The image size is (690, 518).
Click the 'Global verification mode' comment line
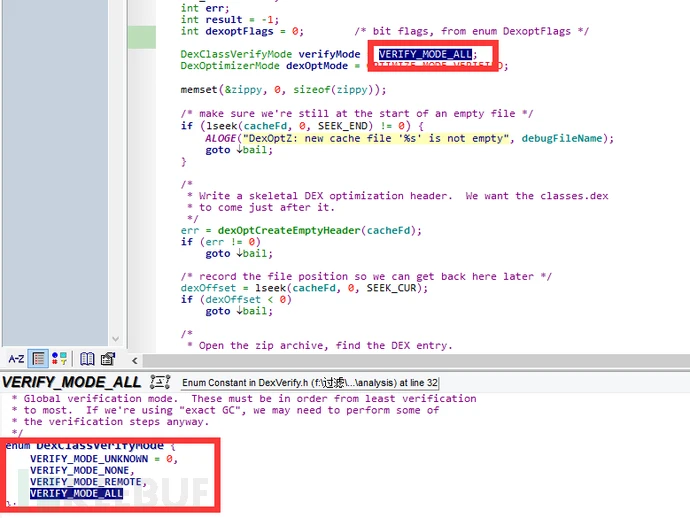244,399
